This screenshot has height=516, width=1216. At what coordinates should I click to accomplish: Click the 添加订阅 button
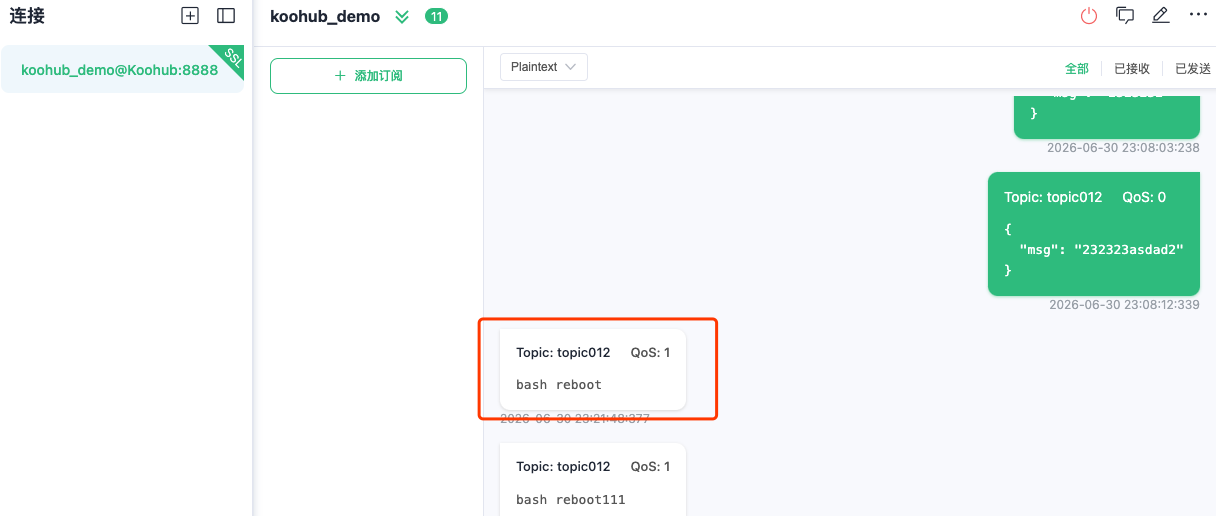(368, 76)
